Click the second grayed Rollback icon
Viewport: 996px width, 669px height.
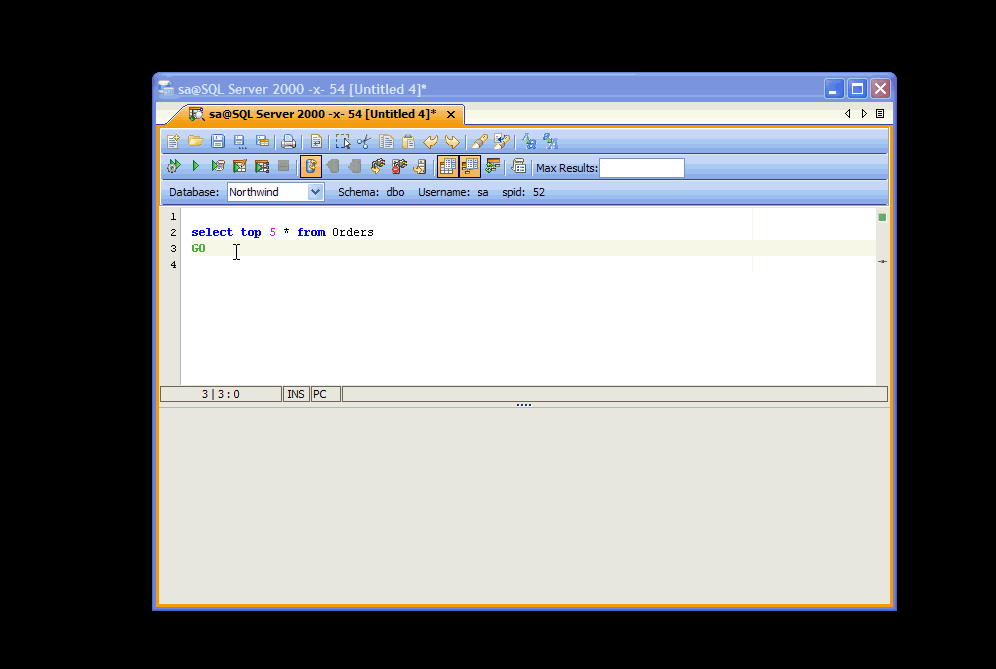tap(354, 166)
